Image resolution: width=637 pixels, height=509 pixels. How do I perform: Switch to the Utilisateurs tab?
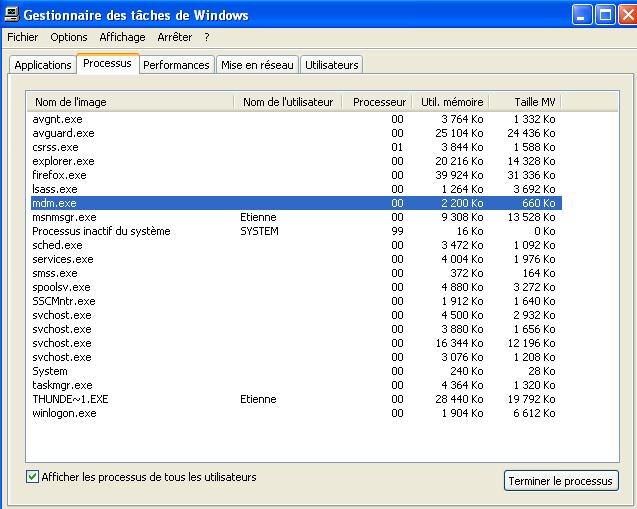coord(331,65)
